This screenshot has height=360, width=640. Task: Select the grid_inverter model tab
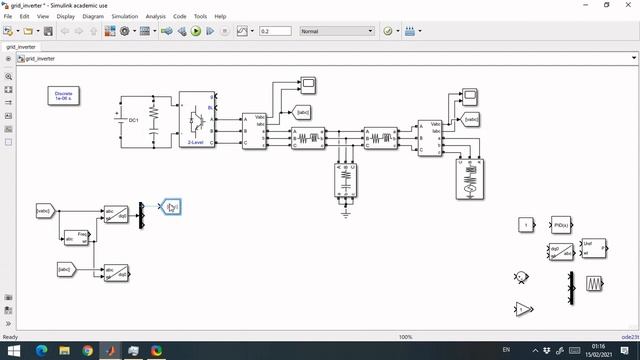coord(21,47)
